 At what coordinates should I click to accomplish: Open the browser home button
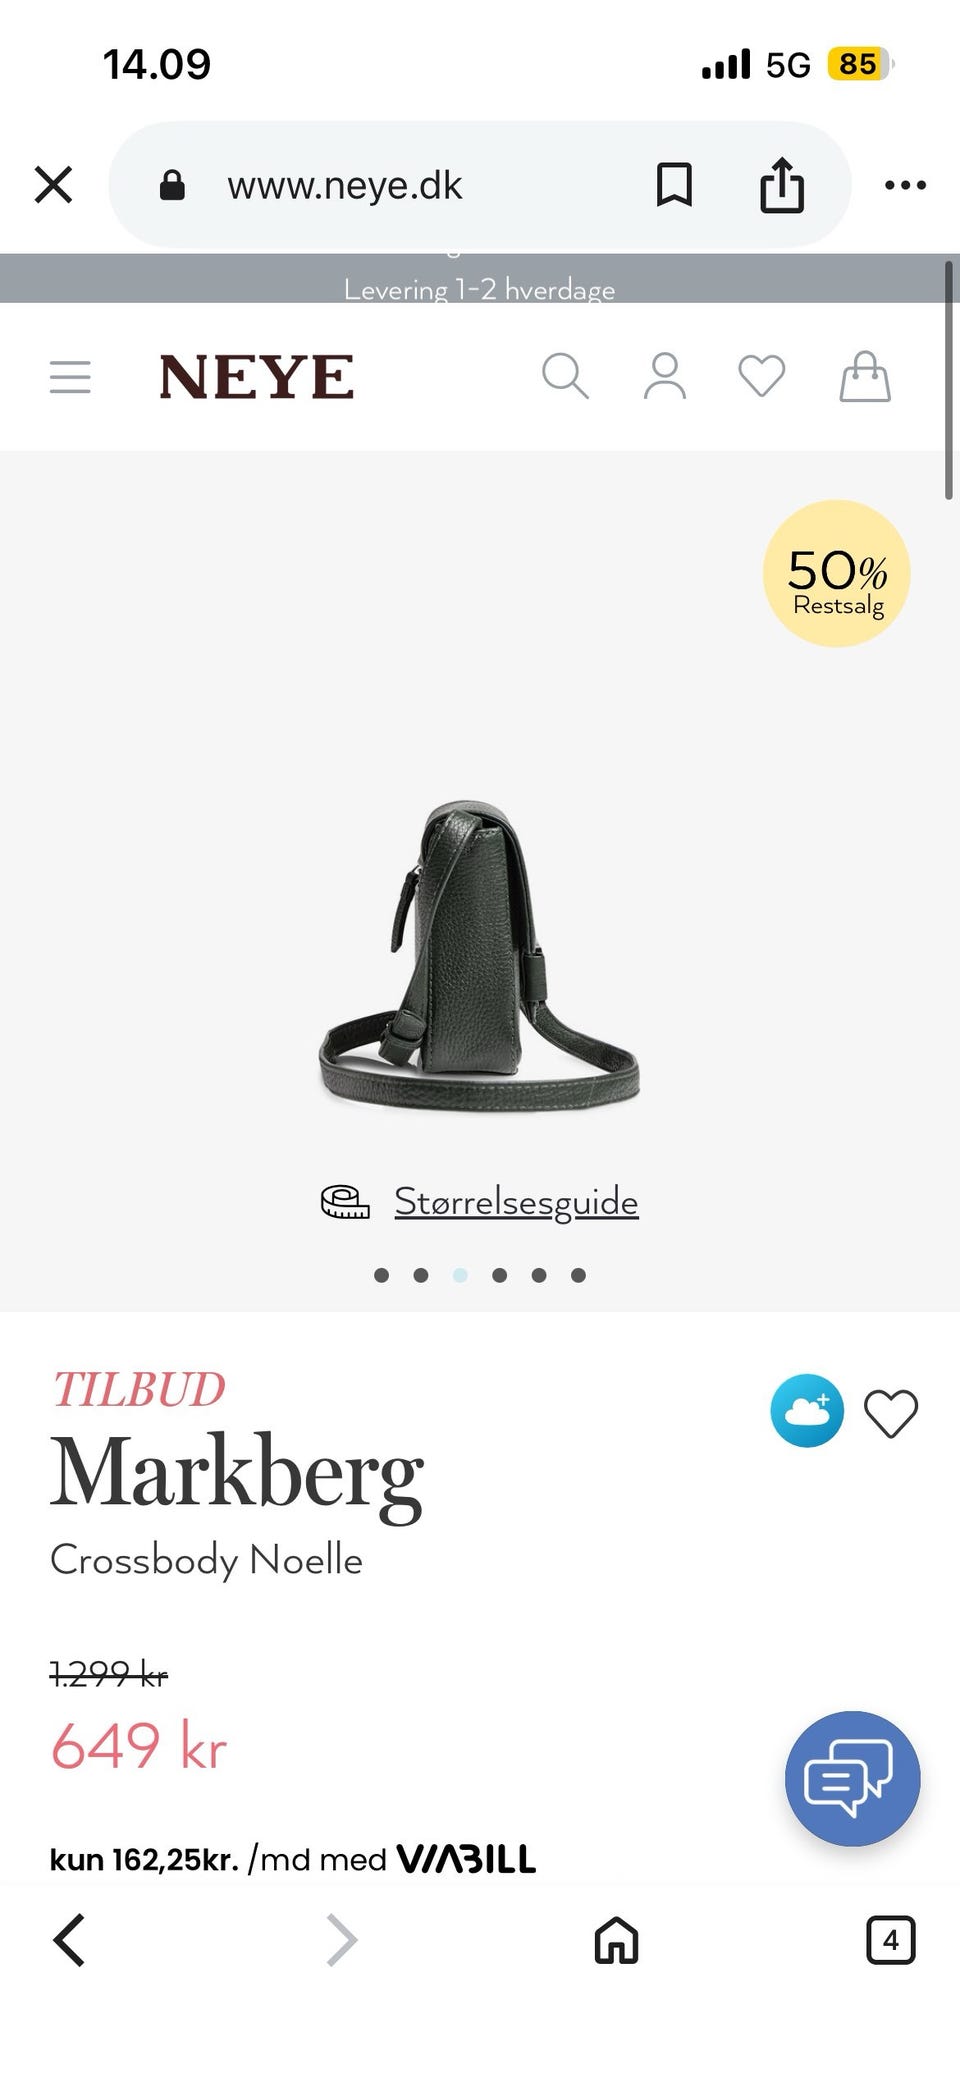click(x=616, y=1941)
